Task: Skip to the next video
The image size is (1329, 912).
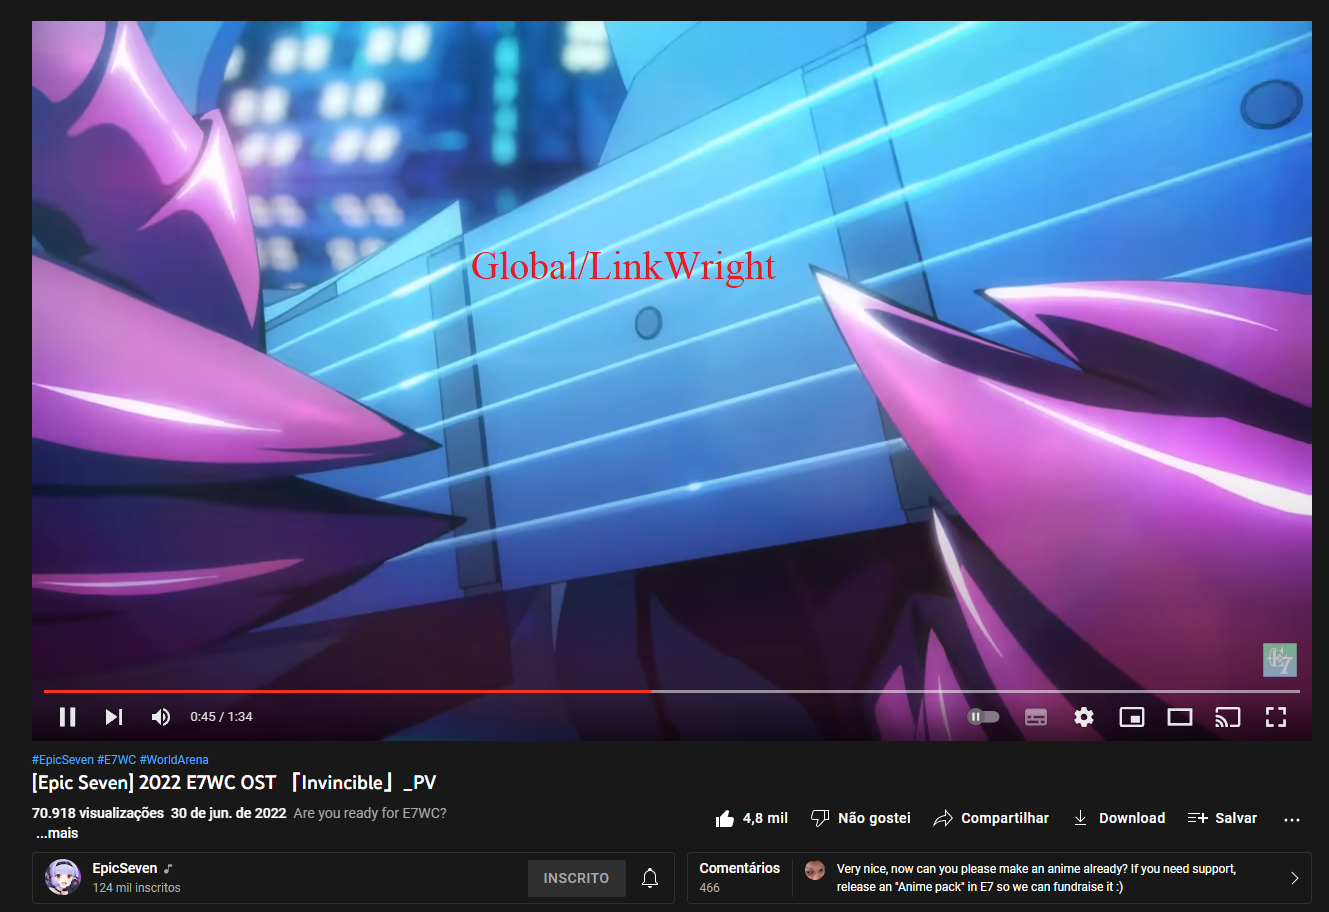Action: coord(114,717)
